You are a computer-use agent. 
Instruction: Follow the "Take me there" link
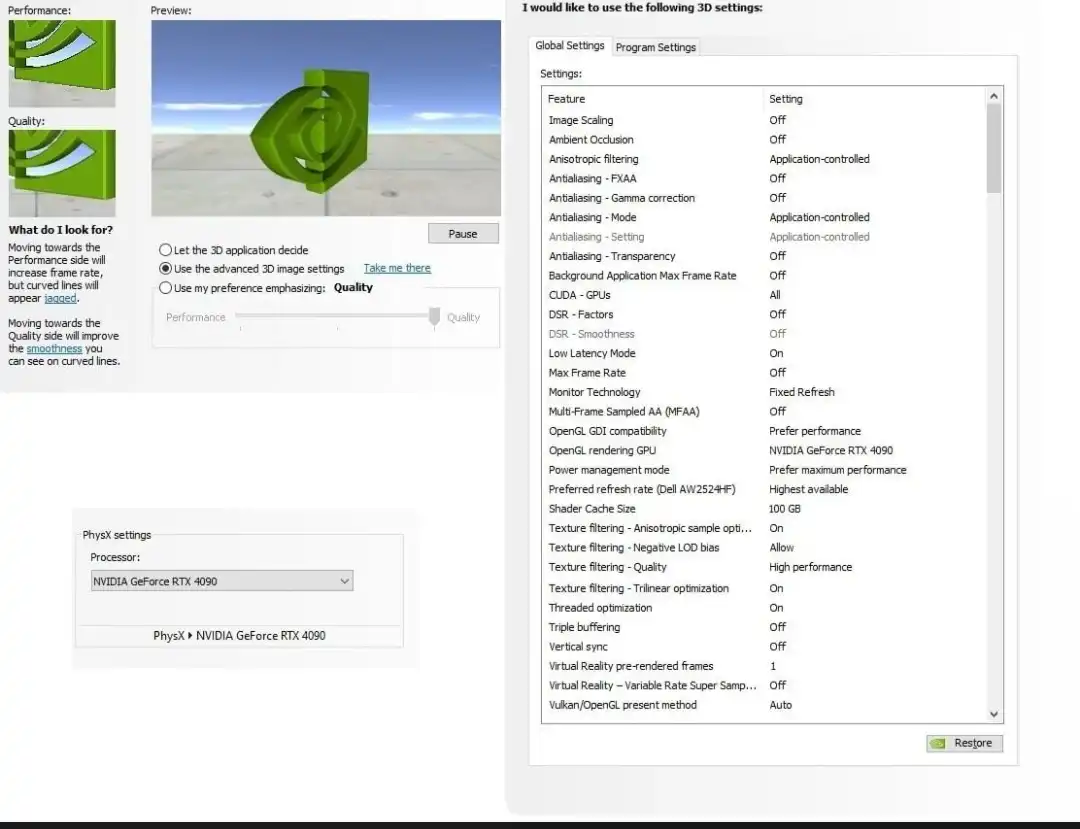tap(396, 268)
